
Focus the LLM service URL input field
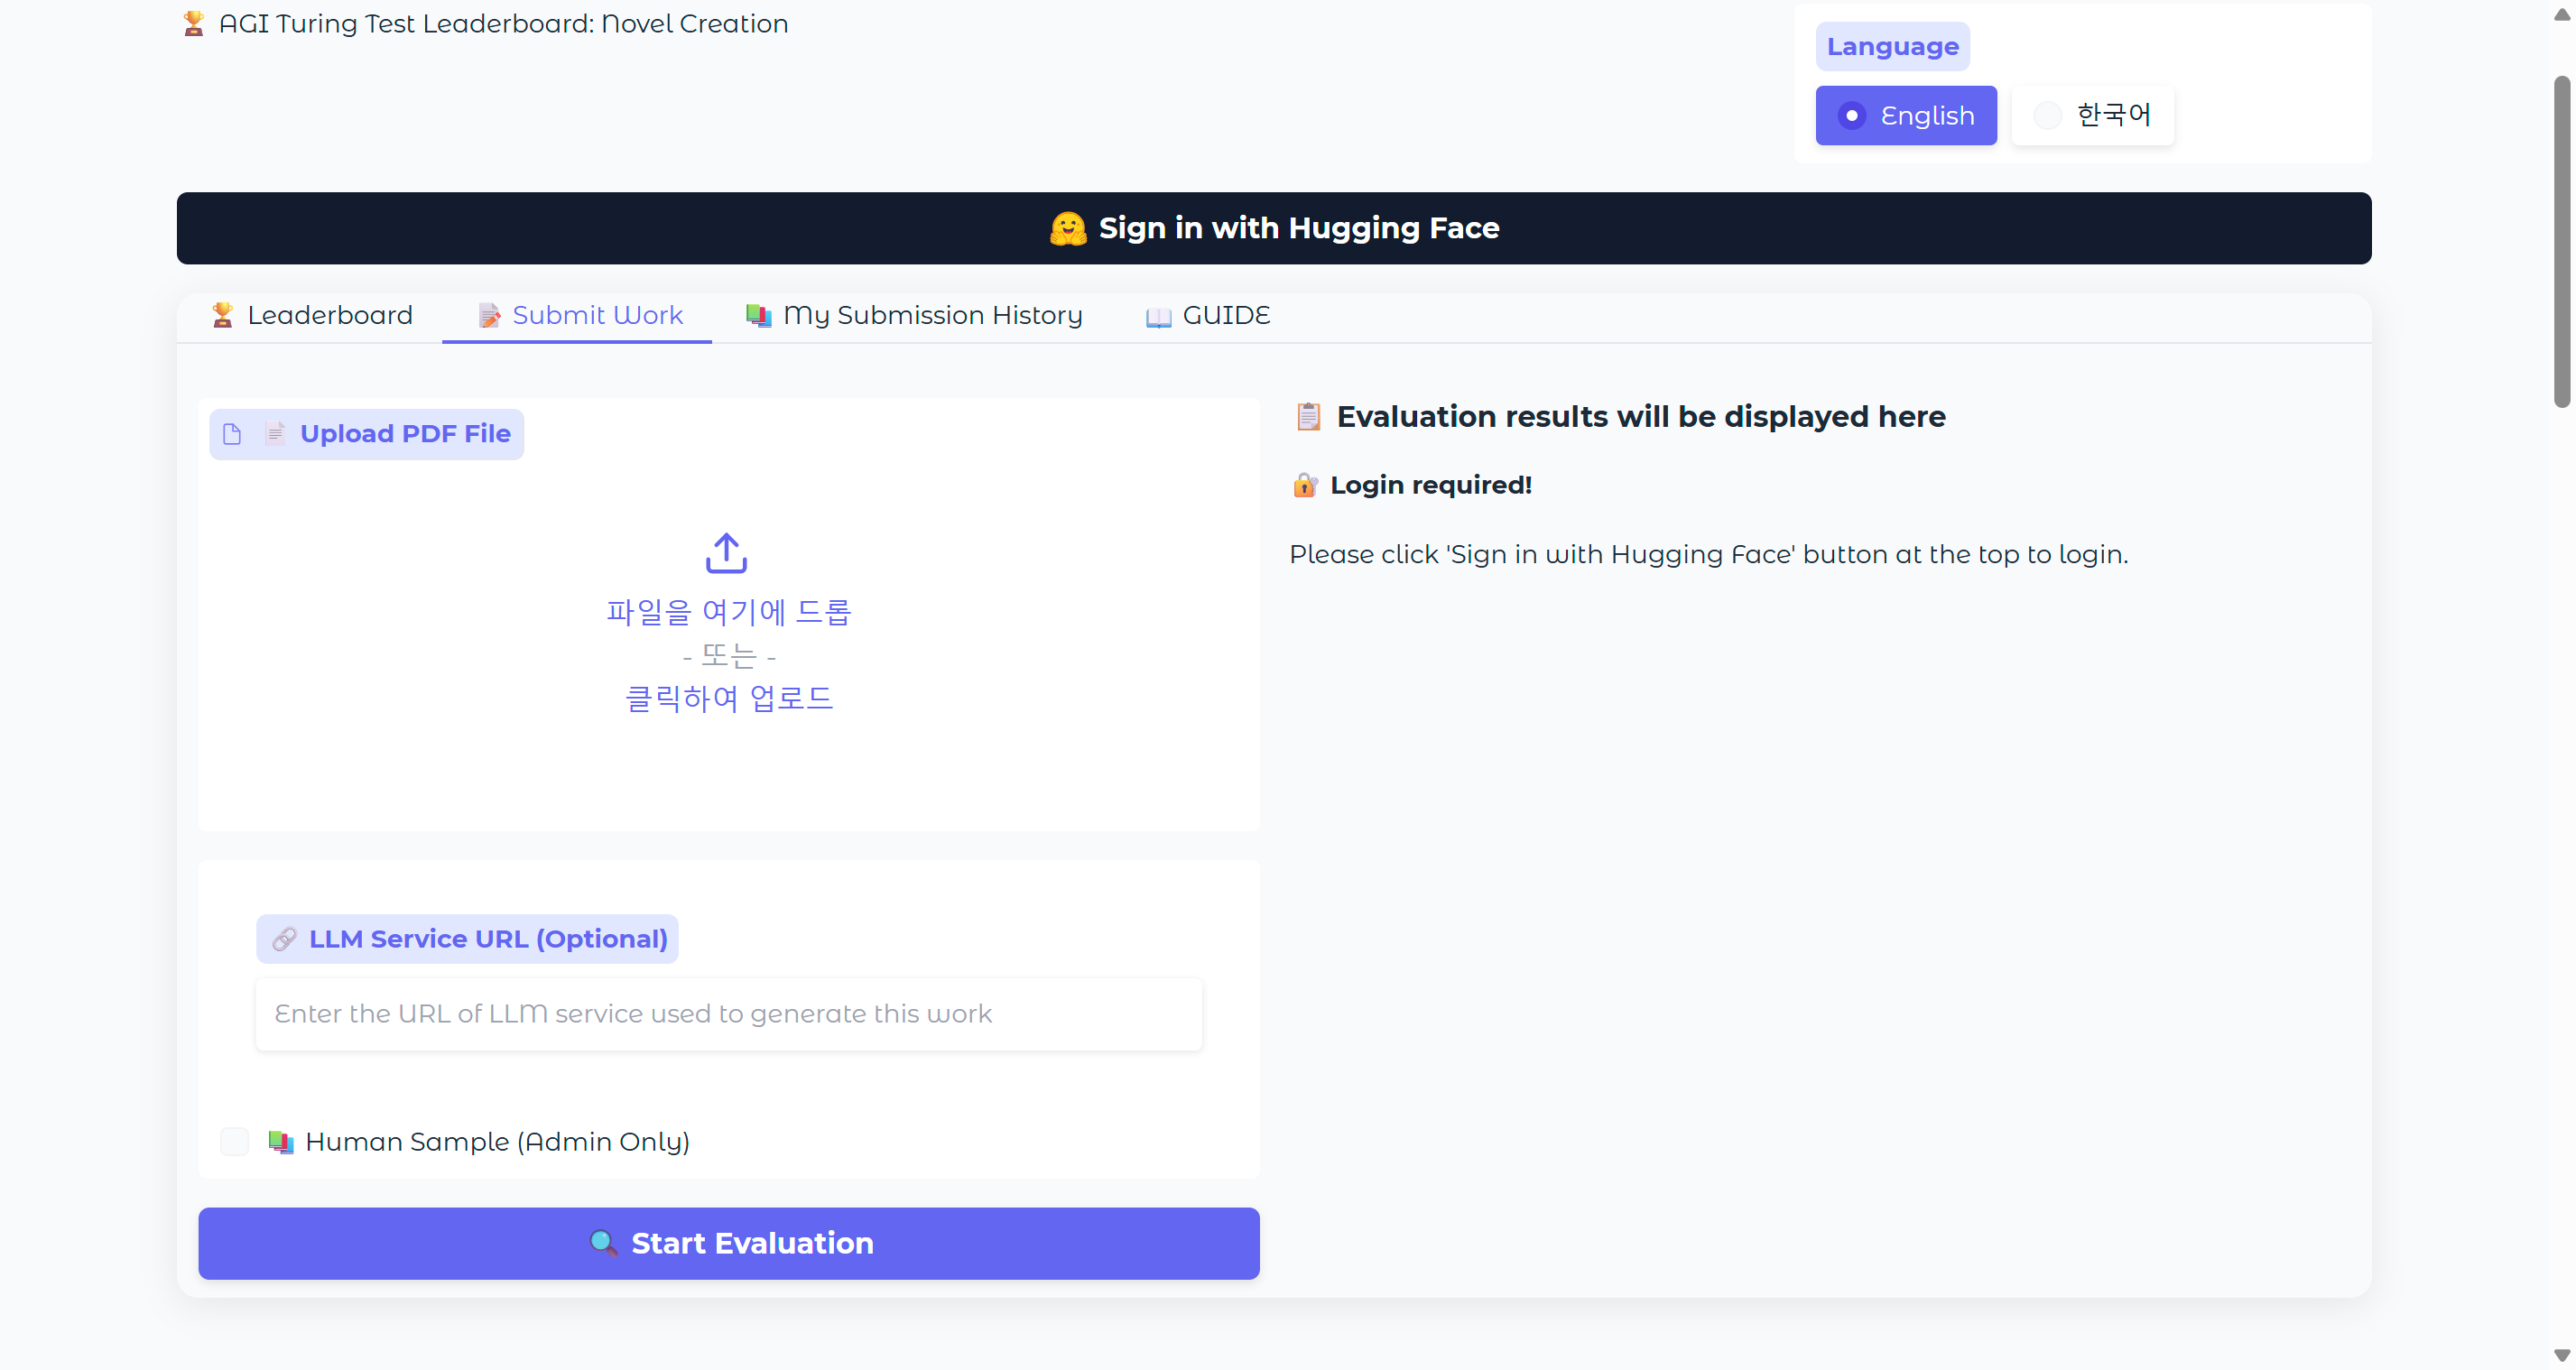[729, 1014]
